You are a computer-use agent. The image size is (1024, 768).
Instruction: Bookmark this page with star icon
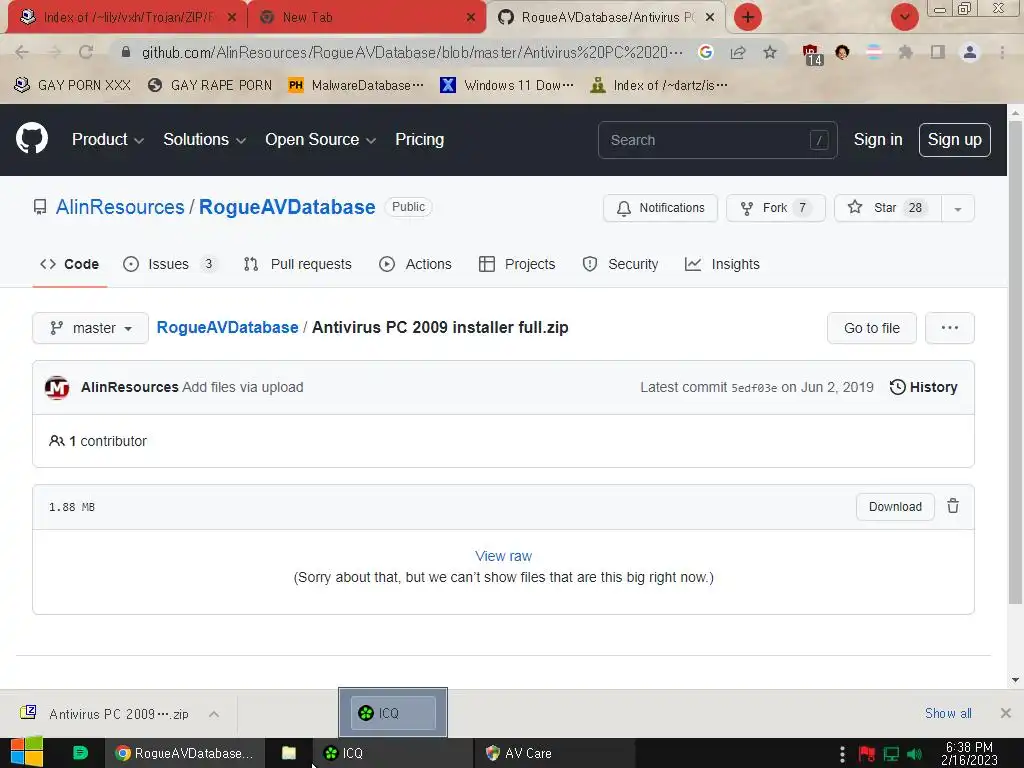(770, 52)
